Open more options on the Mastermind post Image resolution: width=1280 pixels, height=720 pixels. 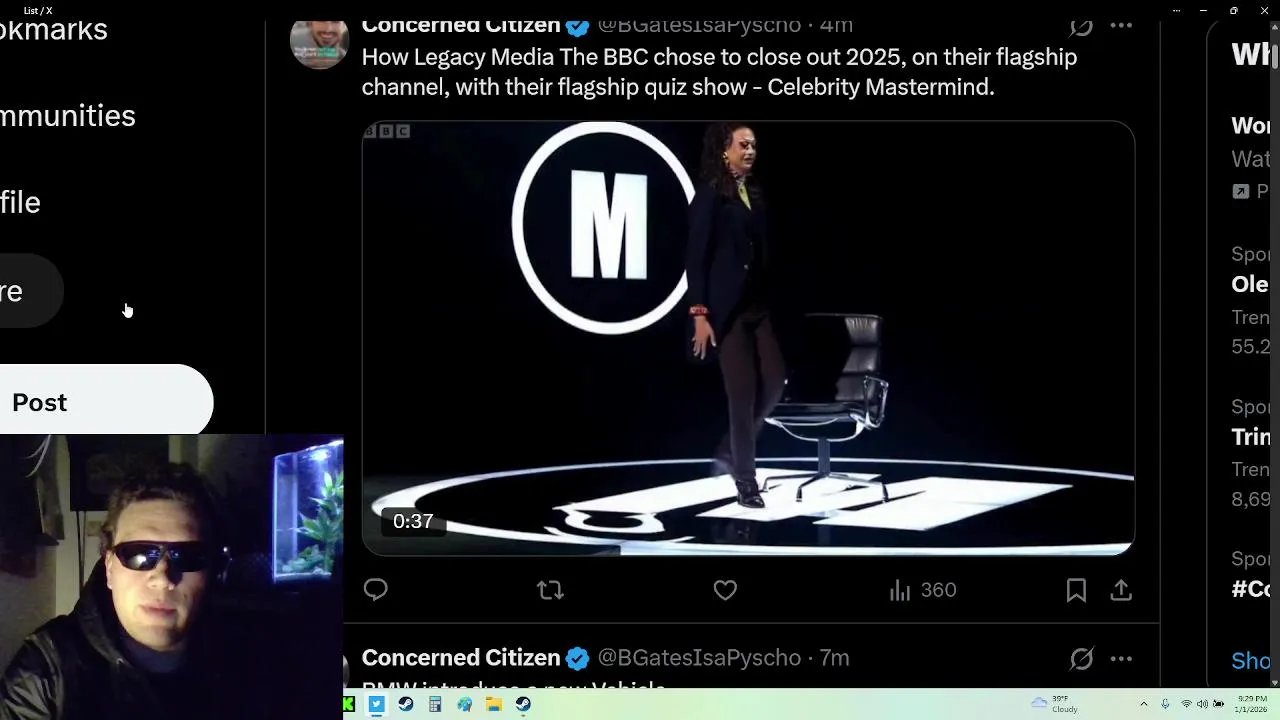tap(1121, 26)
